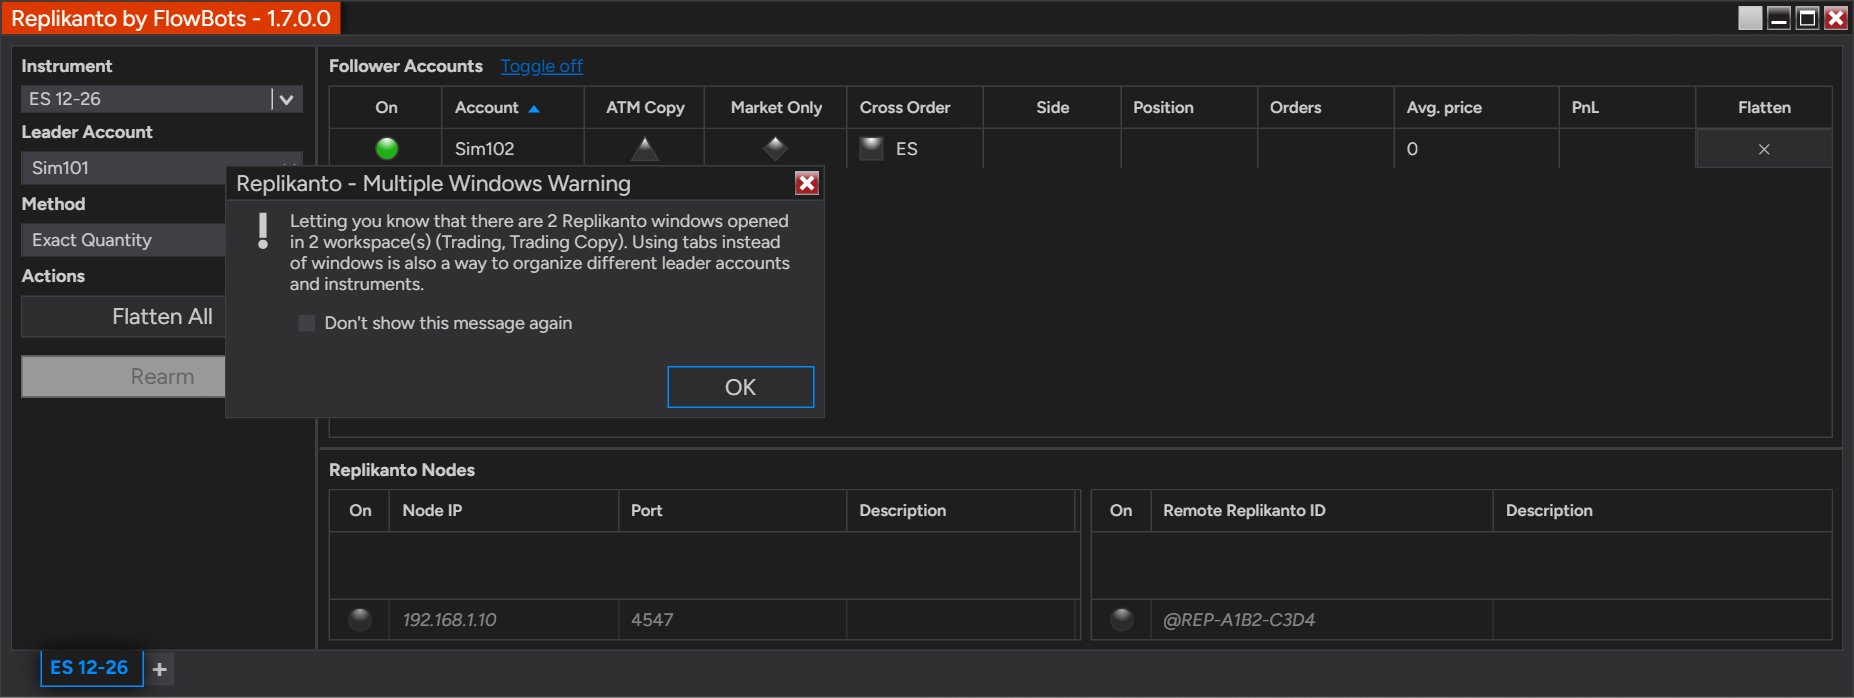1854x698 pixels.
Task: Maximize the Replikanto window
Action: pos(1807,18)
